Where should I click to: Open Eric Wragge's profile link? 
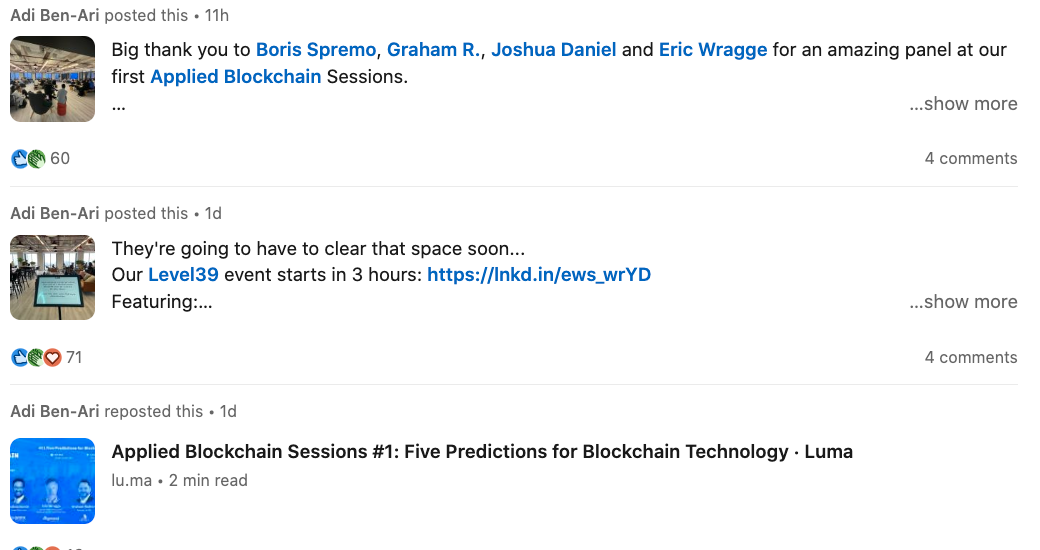tap(713, 50)
